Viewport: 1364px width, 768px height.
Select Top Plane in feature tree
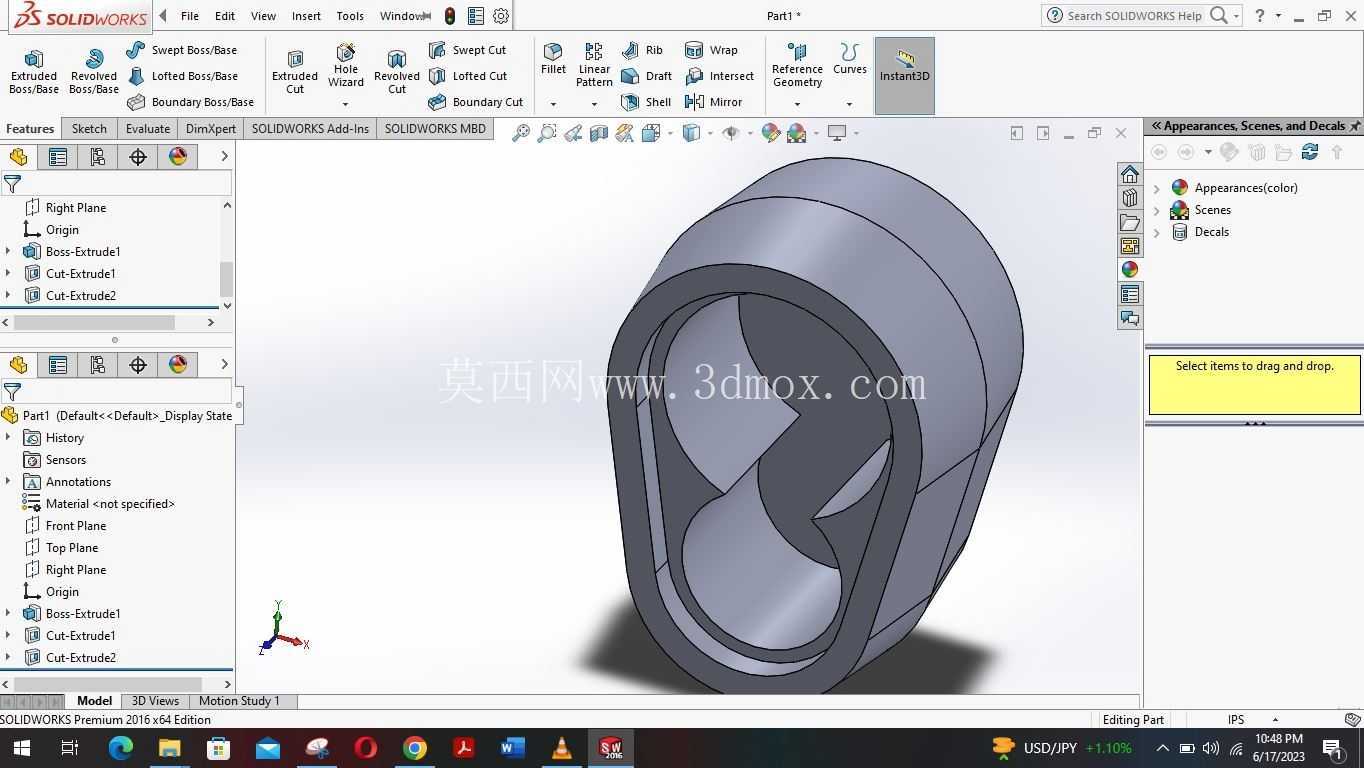61,548
